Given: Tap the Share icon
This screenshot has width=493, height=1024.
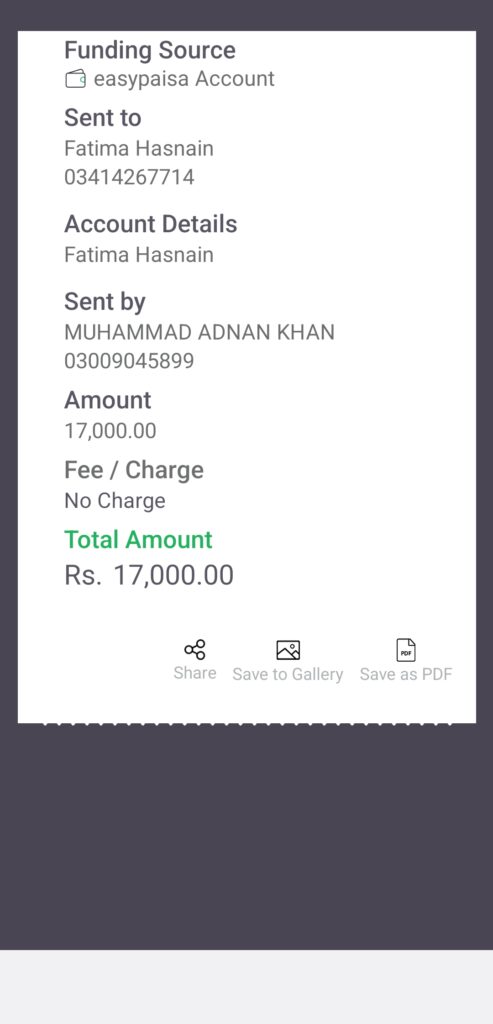Looking at the screenshot, I should pyautogui.click(x=195, y=650).
